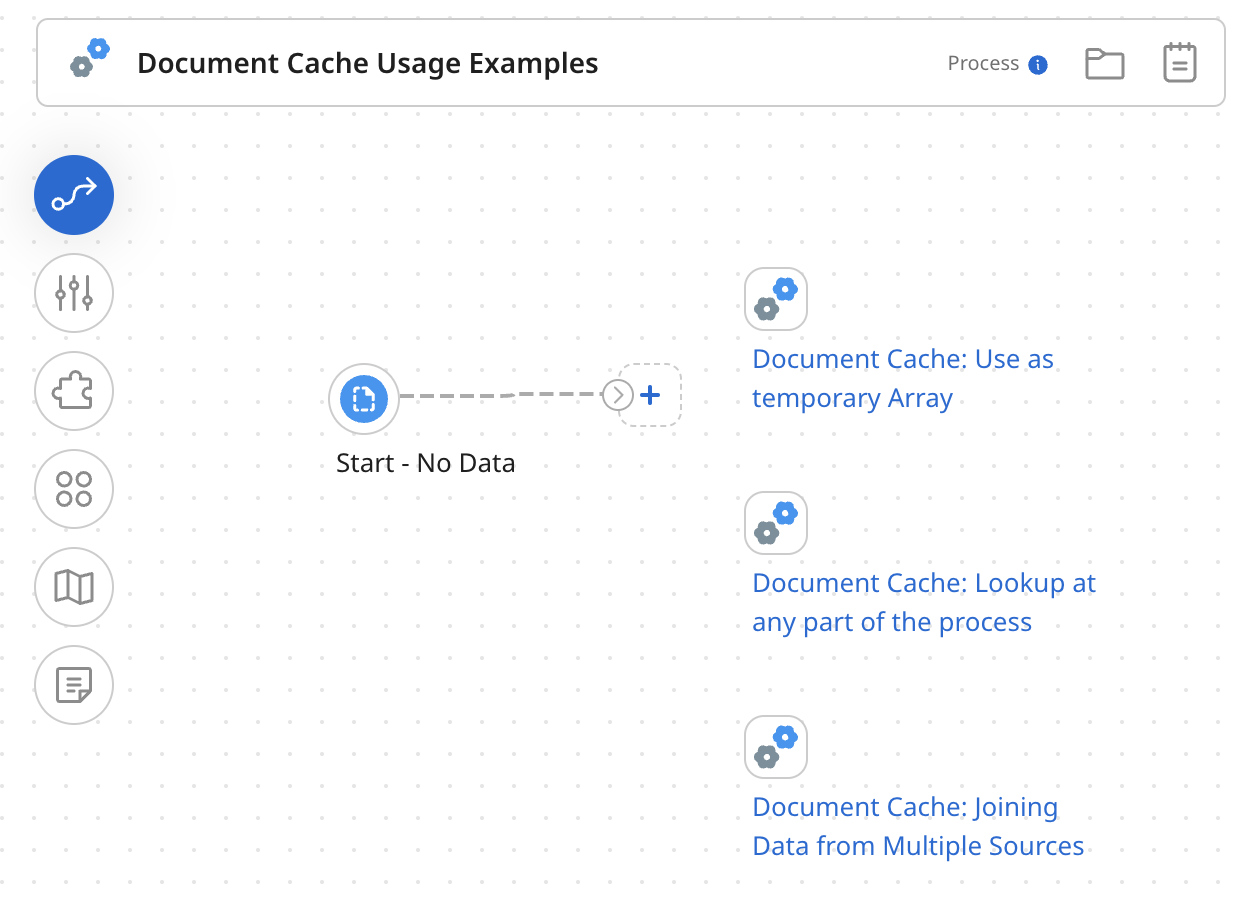This screenshot has height=908, width=1234.
Task: Click the subprocess gear icon above temporary Array link
Action: coord(776,299)
